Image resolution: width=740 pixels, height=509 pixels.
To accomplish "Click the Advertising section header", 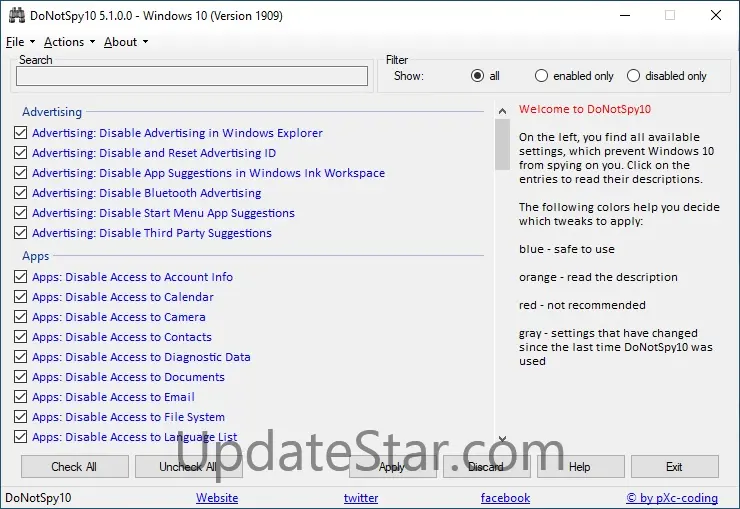I will tap(52, 112).
